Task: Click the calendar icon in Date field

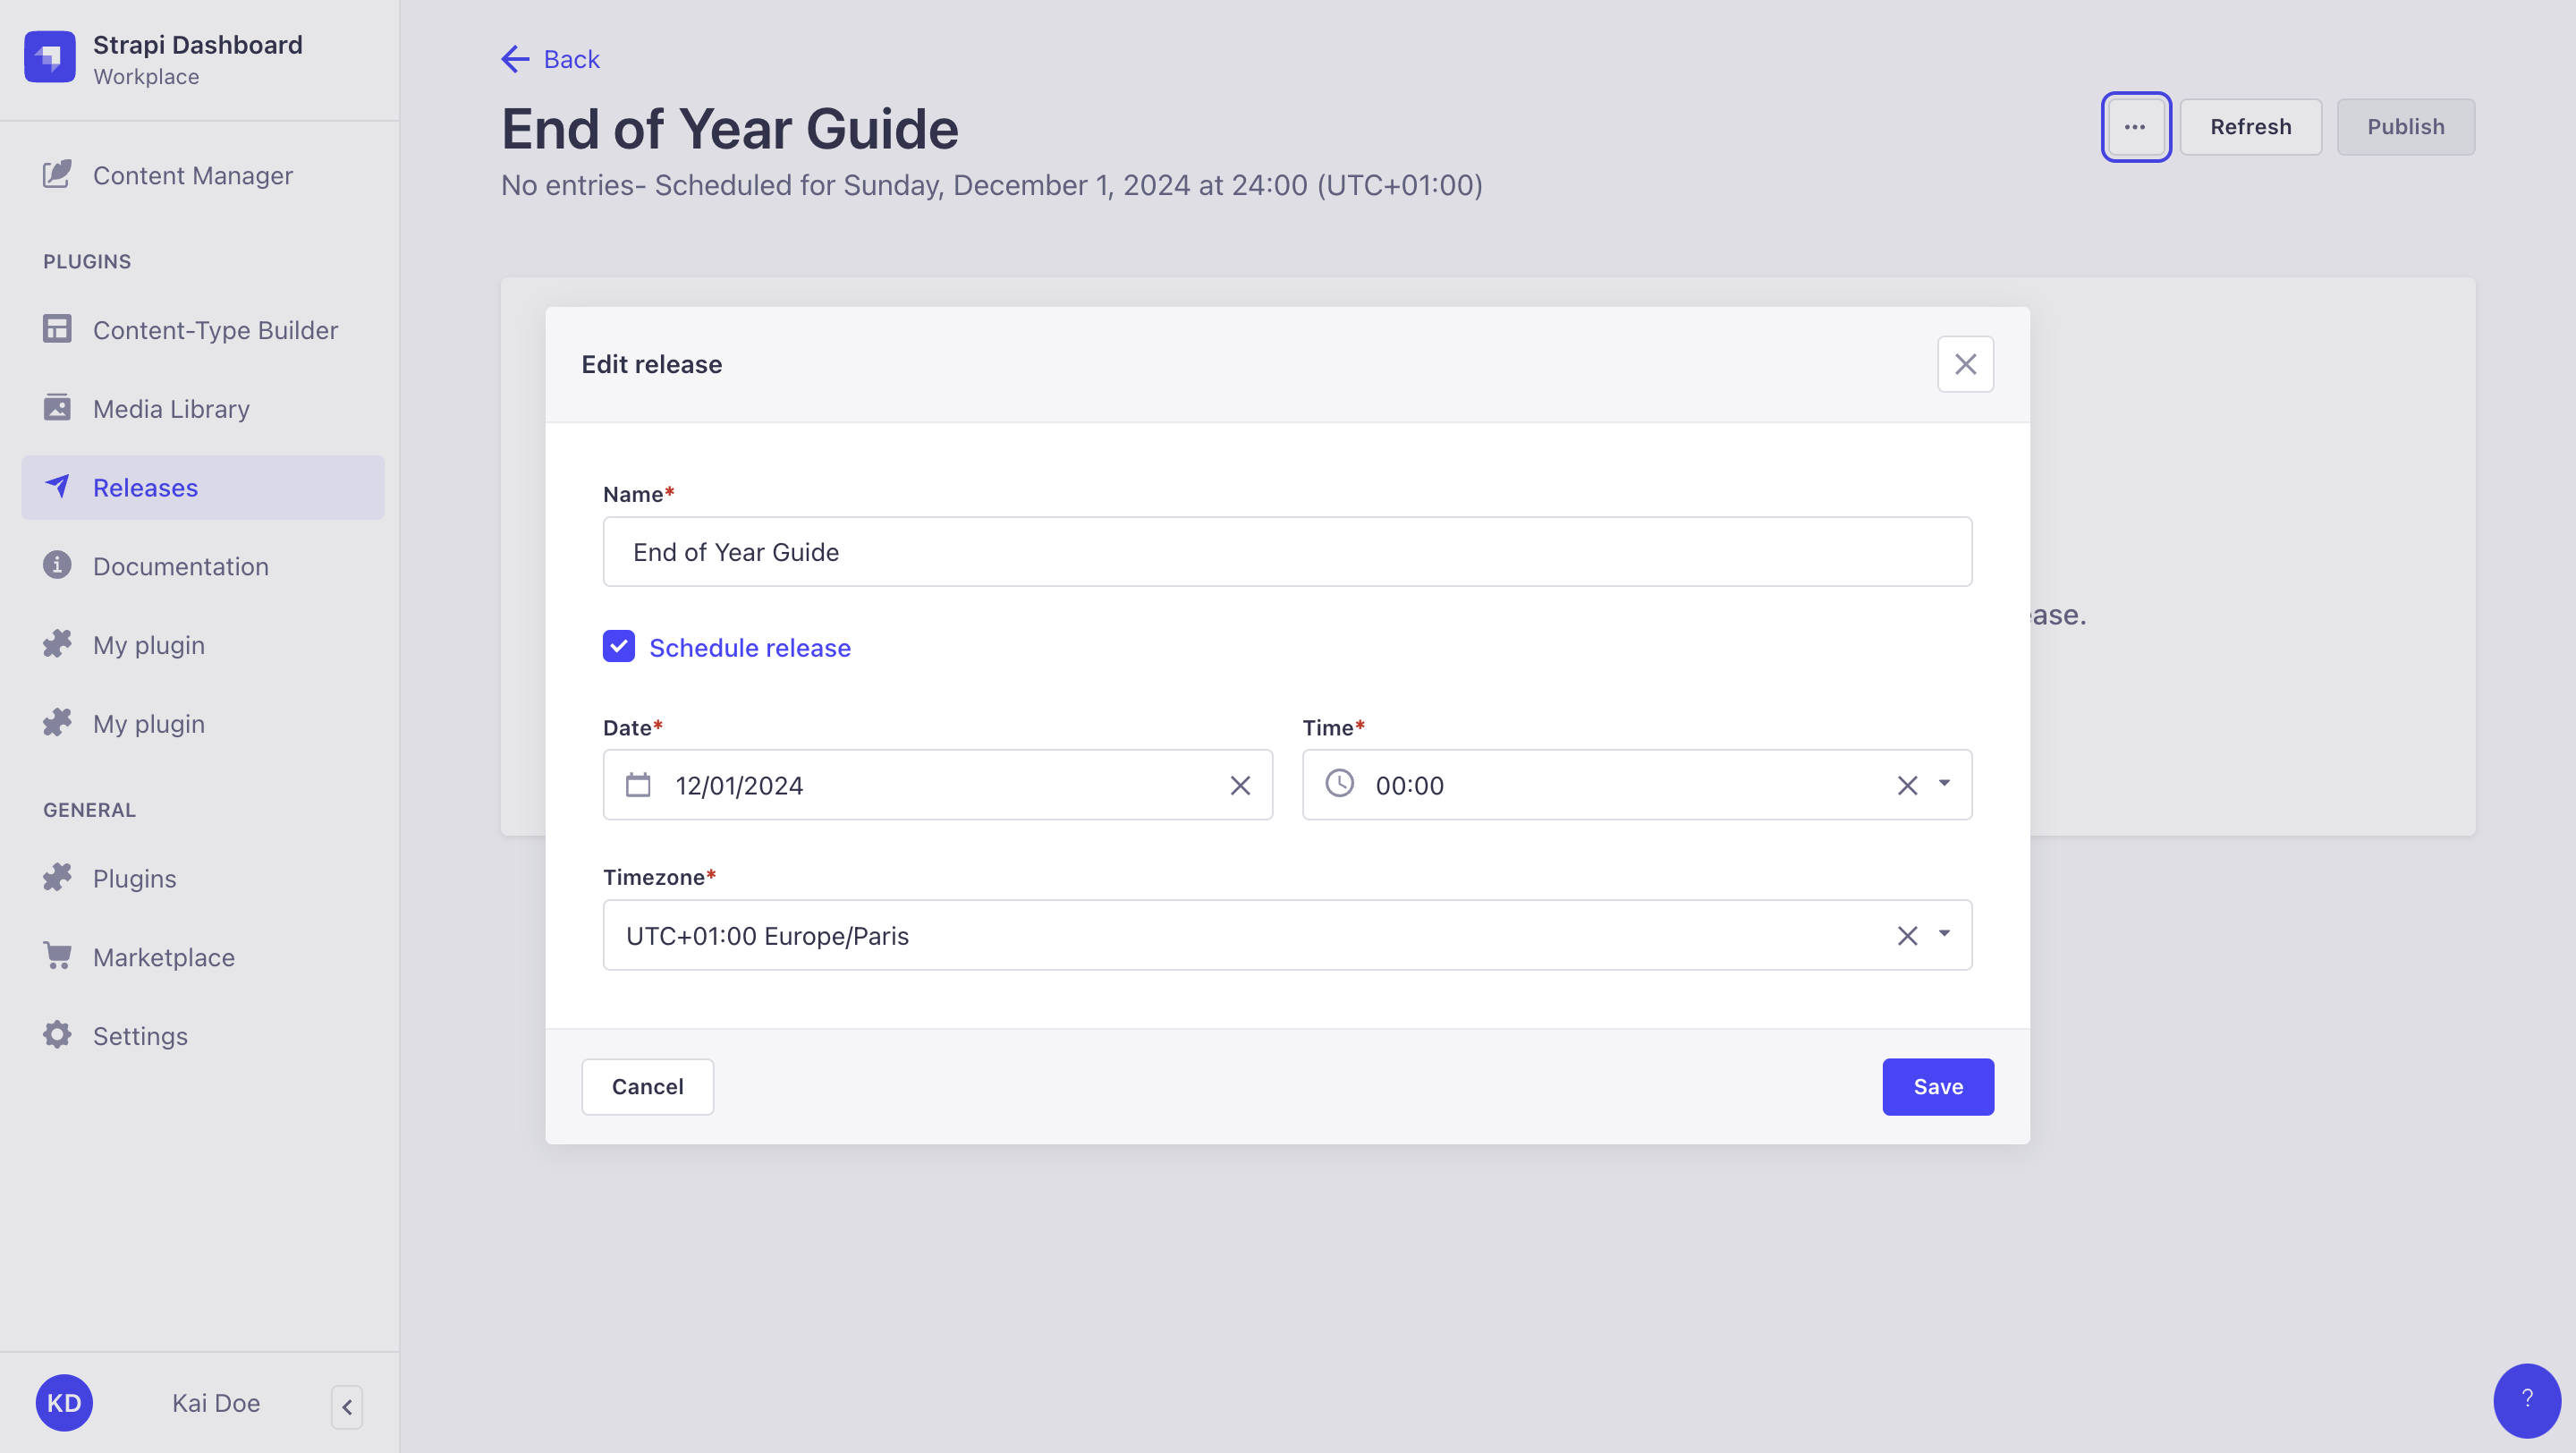Action: click(639, 784)
